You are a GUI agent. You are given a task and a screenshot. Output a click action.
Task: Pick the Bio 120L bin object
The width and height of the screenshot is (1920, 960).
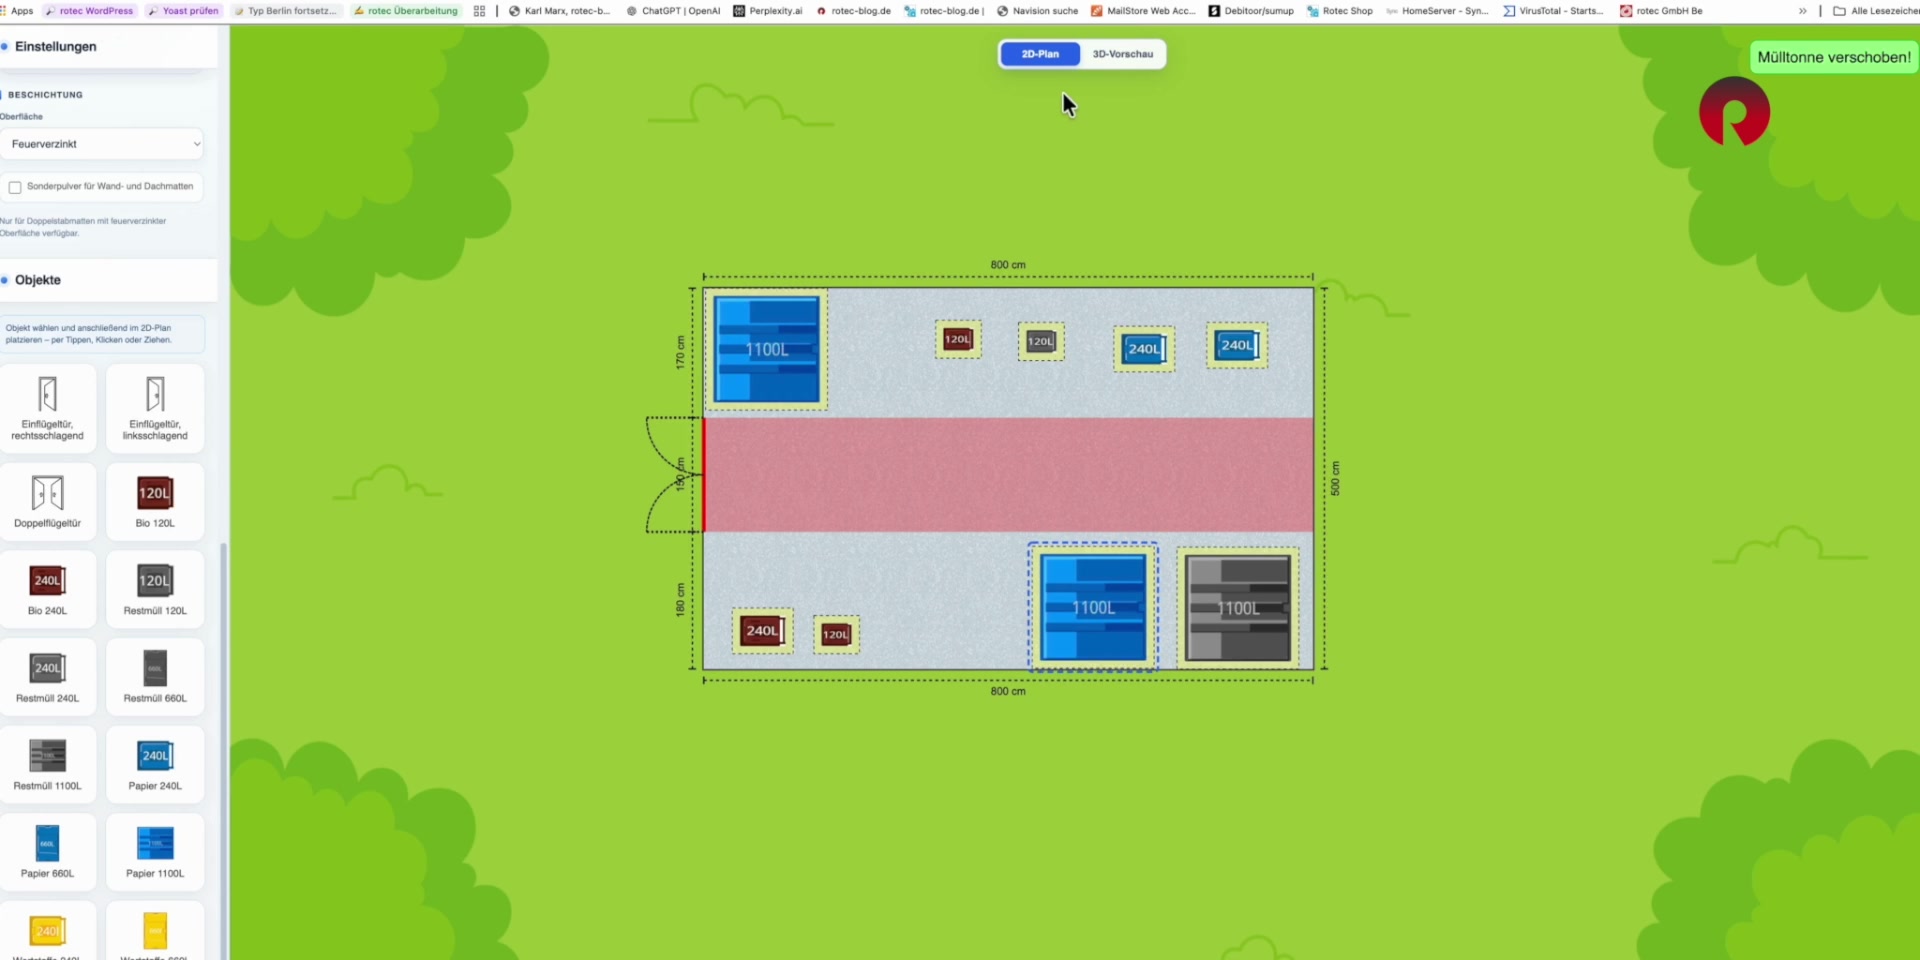click(155, 500)
